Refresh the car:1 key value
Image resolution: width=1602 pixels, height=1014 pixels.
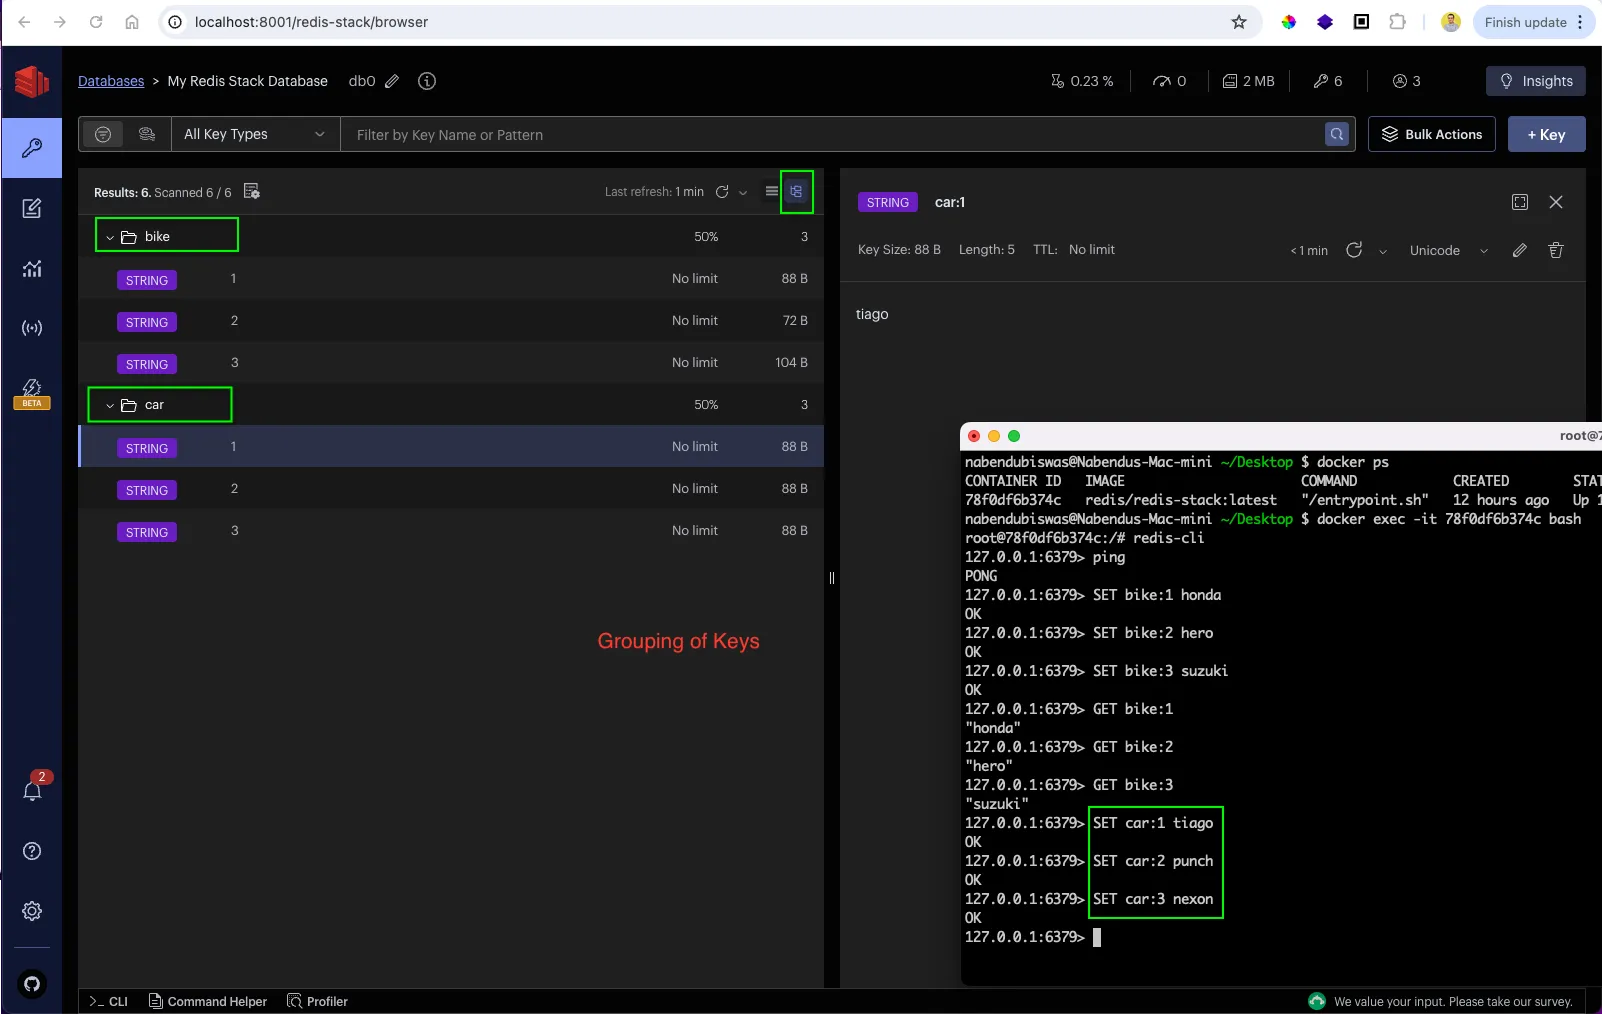tap(1354, 250)
